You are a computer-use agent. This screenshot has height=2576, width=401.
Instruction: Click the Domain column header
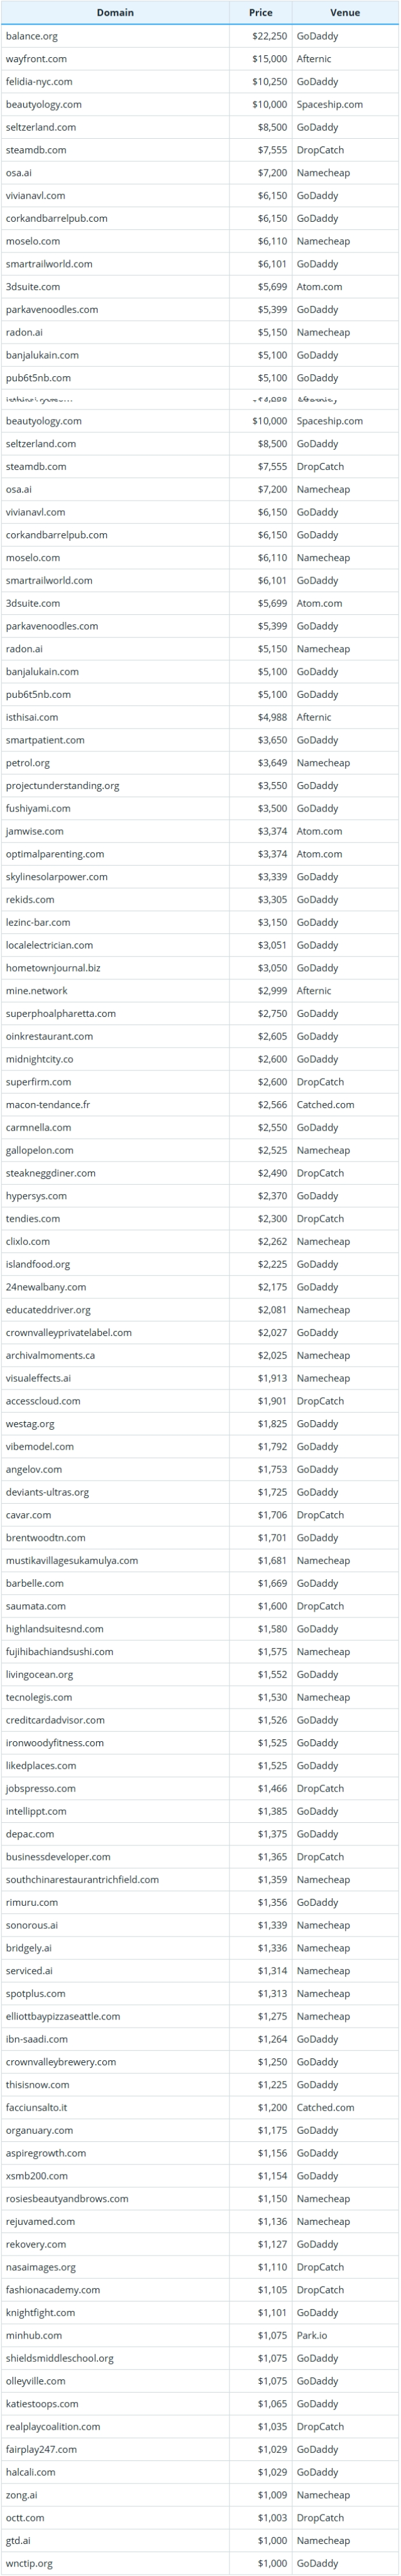115,13
